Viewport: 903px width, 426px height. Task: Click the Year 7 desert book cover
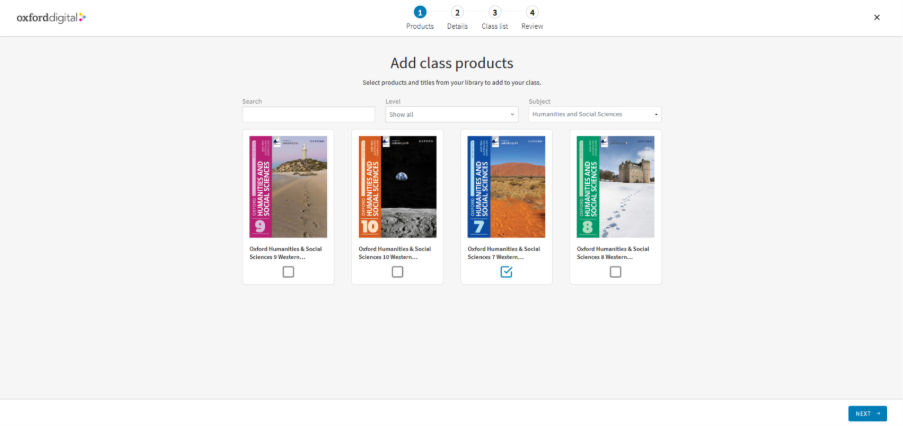[506, 187]
